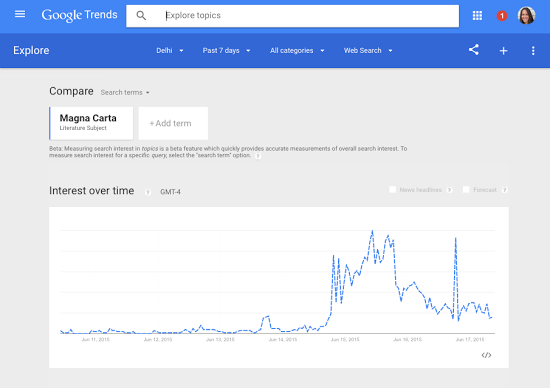This screenshot has width=550, height=388.
Task: Expand the Delhi region dropdown
Action: click(170, 51)
